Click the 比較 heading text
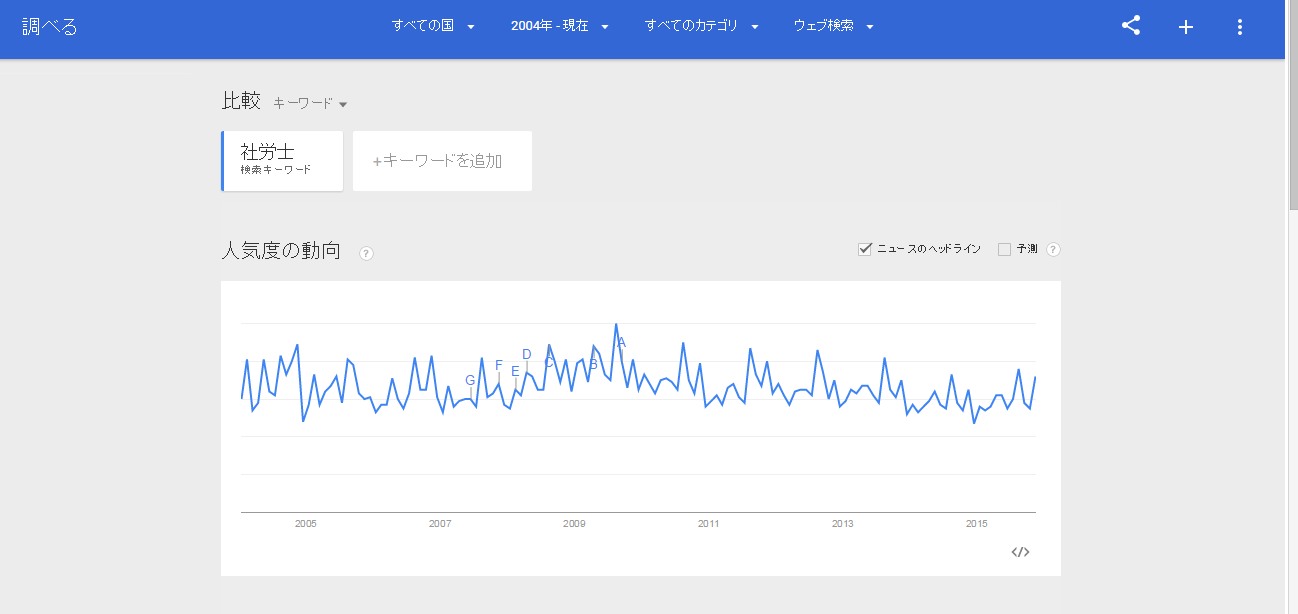The image size is (1298, 614). 241,101
